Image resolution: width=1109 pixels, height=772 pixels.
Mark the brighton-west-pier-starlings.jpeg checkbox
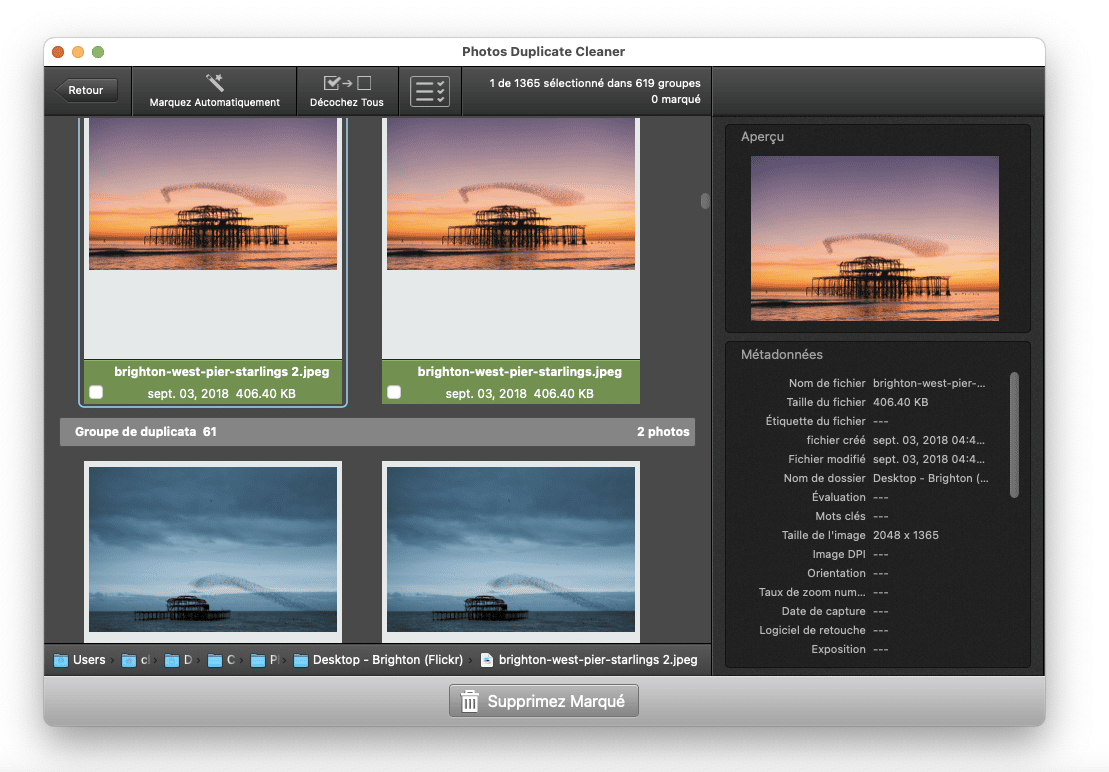click(x=394, y=393)
